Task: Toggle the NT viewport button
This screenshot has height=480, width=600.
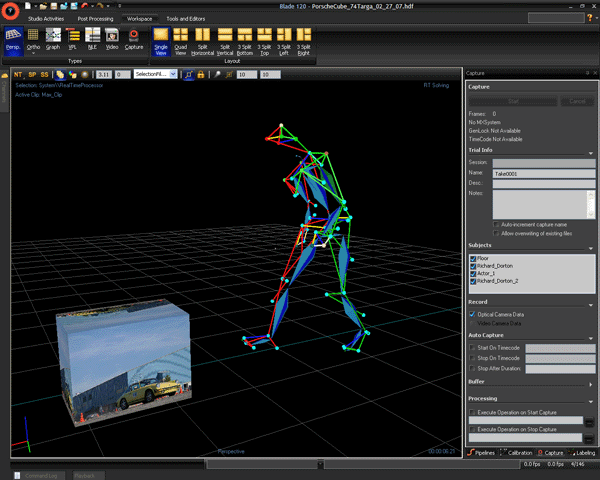Action: [x=18, y=75]
